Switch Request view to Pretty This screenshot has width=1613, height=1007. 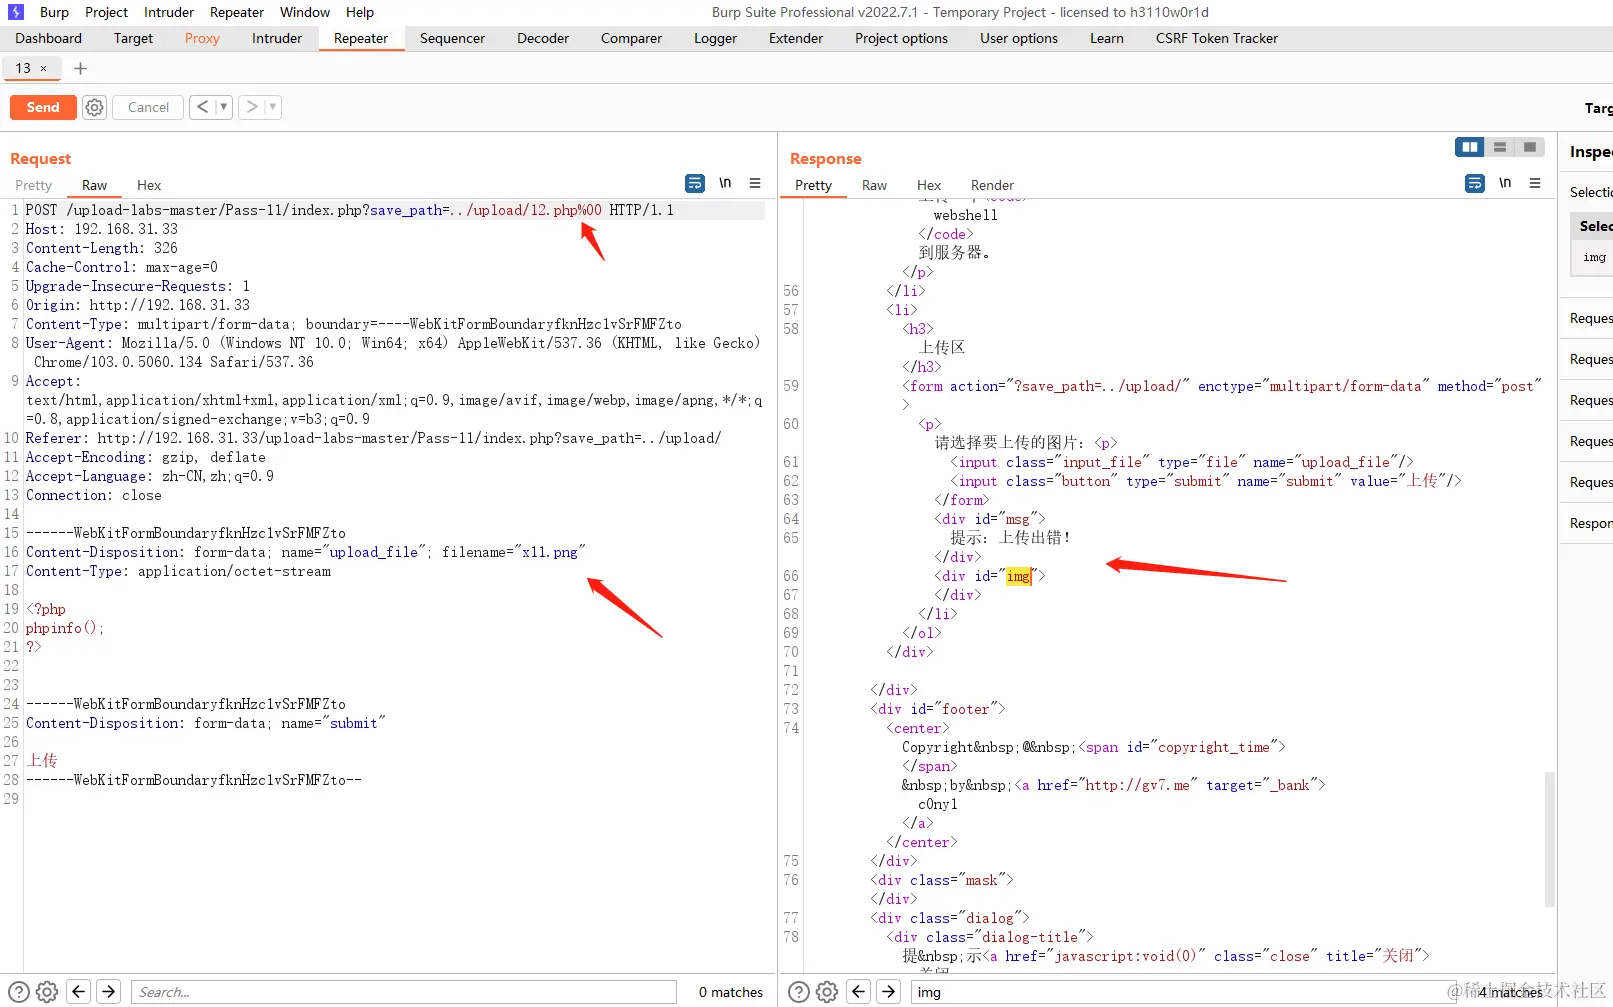[x=34, y=185]
